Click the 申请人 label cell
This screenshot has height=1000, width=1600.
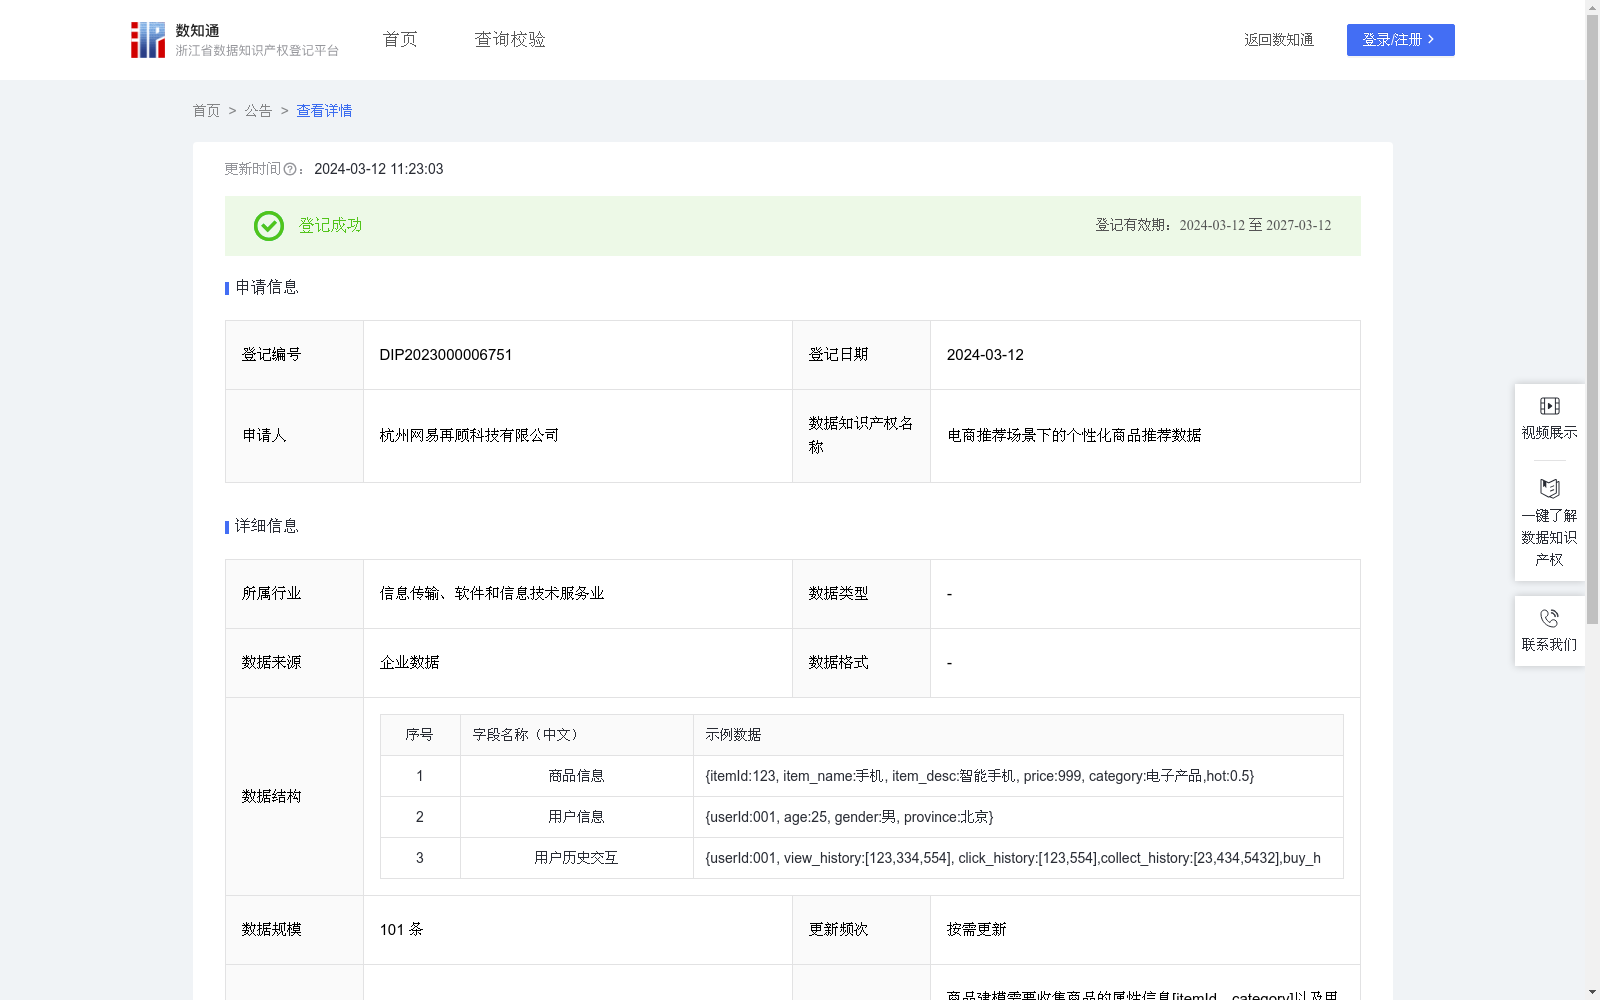click(x=295, y=436)
